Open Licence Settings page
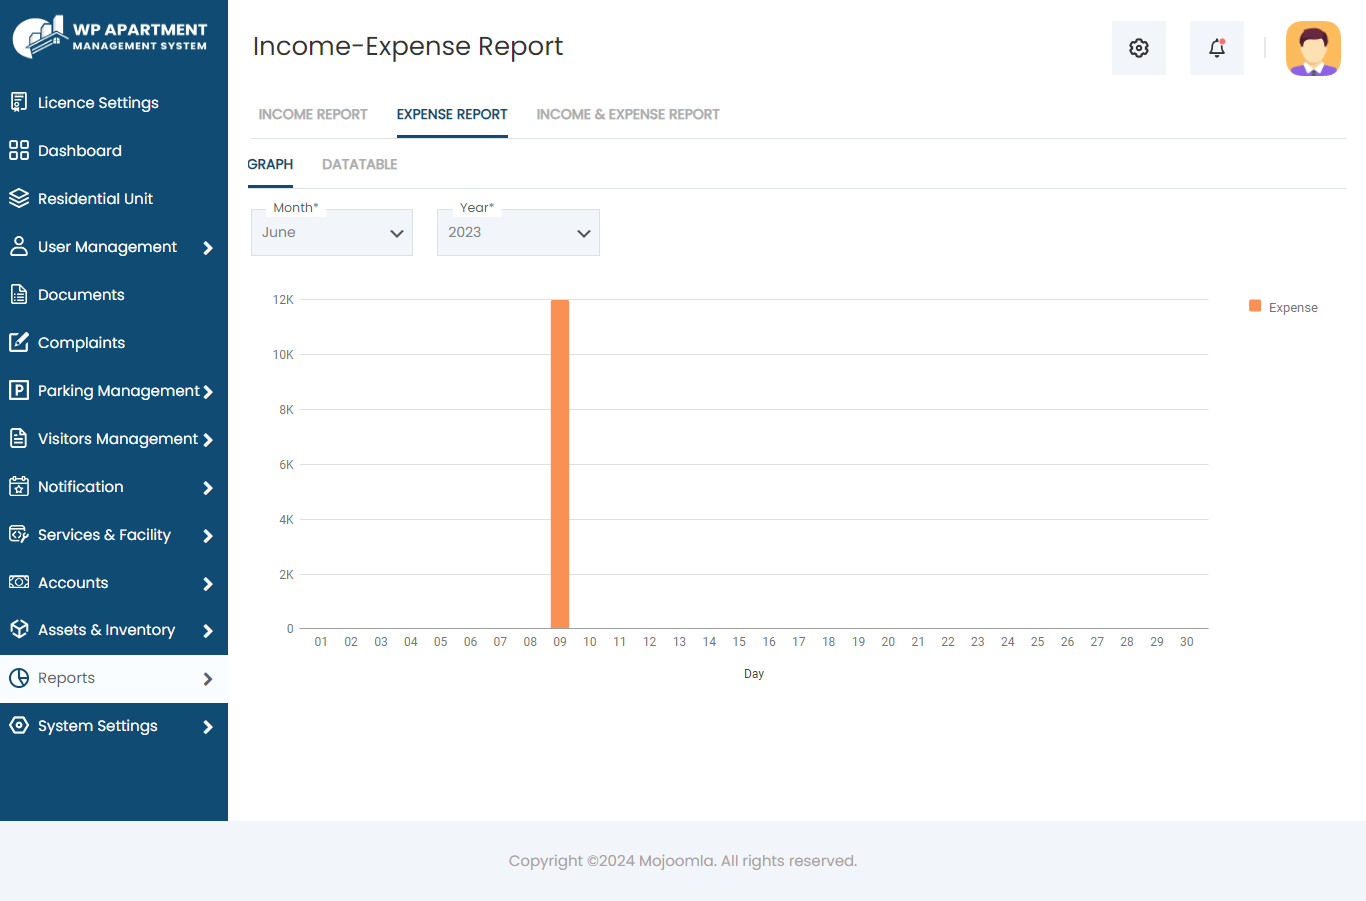Screen dimensions: 1366x901 click(98, 102)
